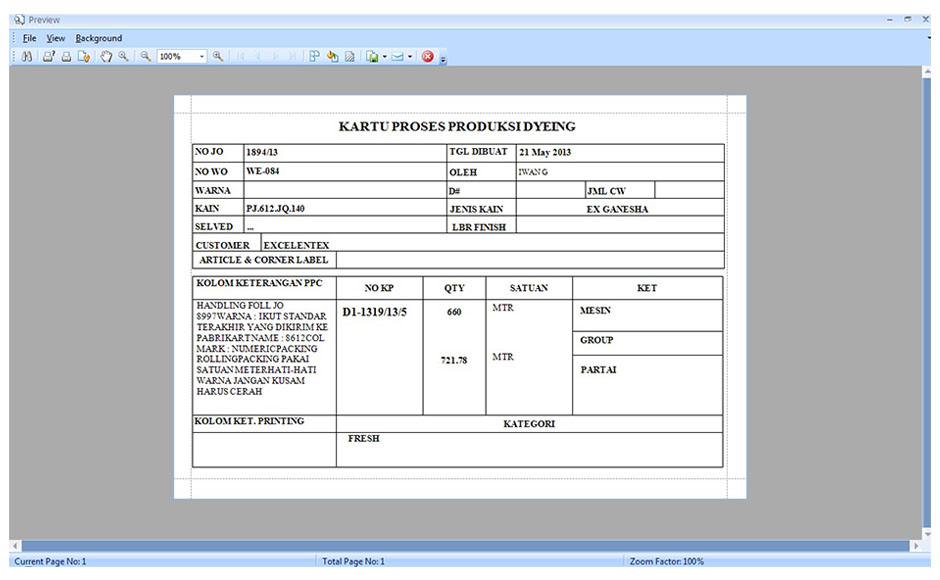Image resolution: width=940 pixels, height=580 pixels.
Task: Open the zoom percentage dropdown arrow
Action: (201, 57)
